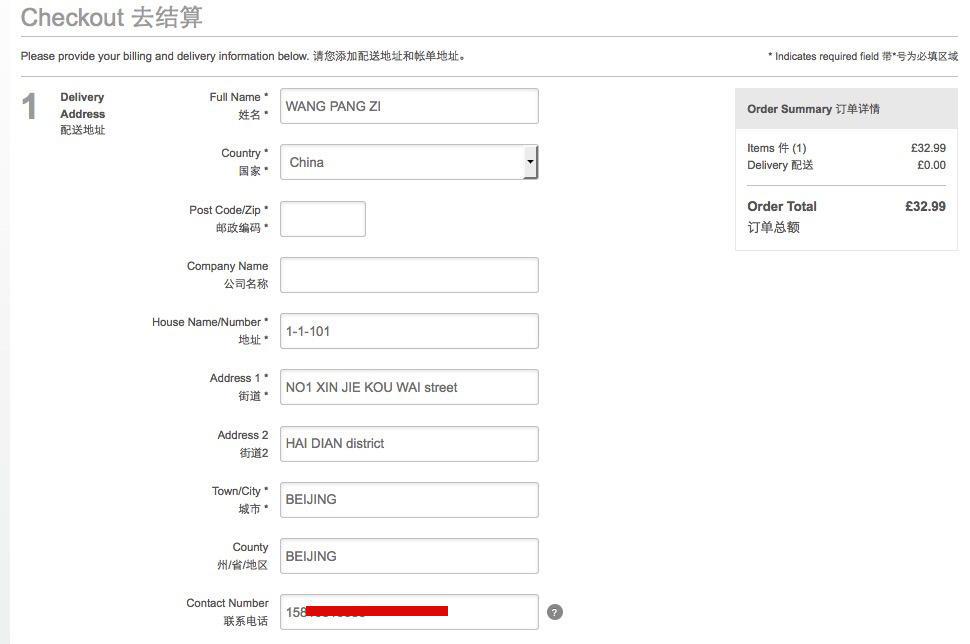Click the Full Name field with WANG PANG ZI

pyautogui.click(x=409, y=106)
